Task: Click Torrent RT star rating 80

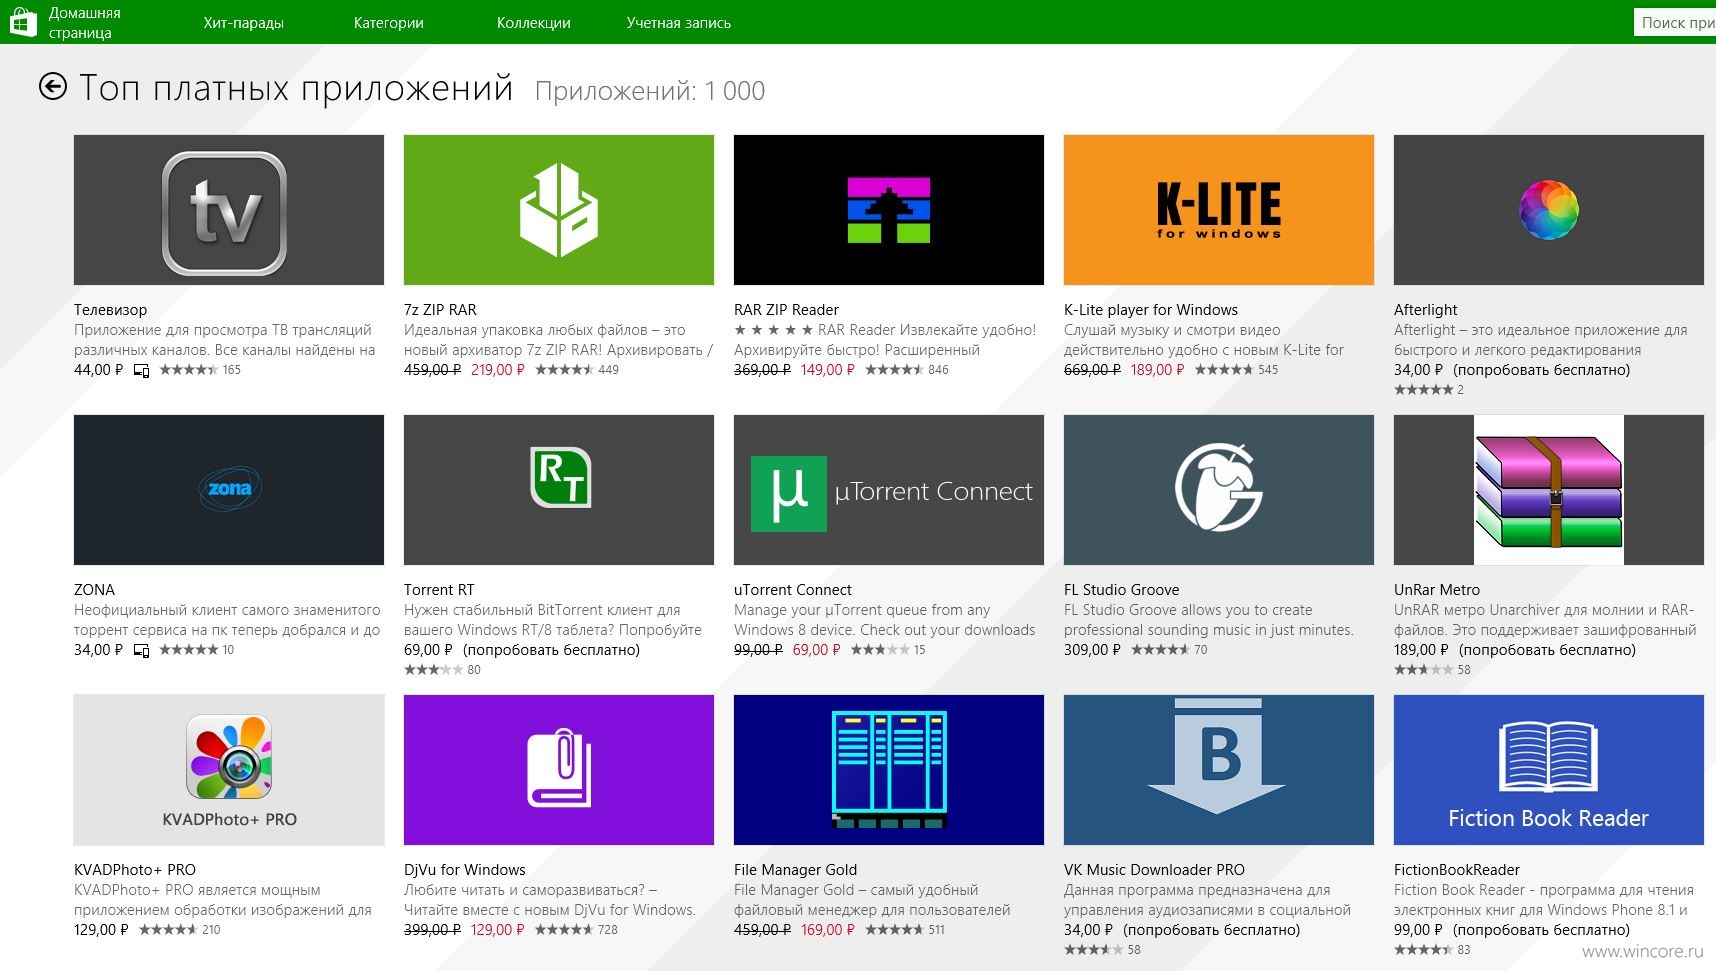Action: pos(442,670)
